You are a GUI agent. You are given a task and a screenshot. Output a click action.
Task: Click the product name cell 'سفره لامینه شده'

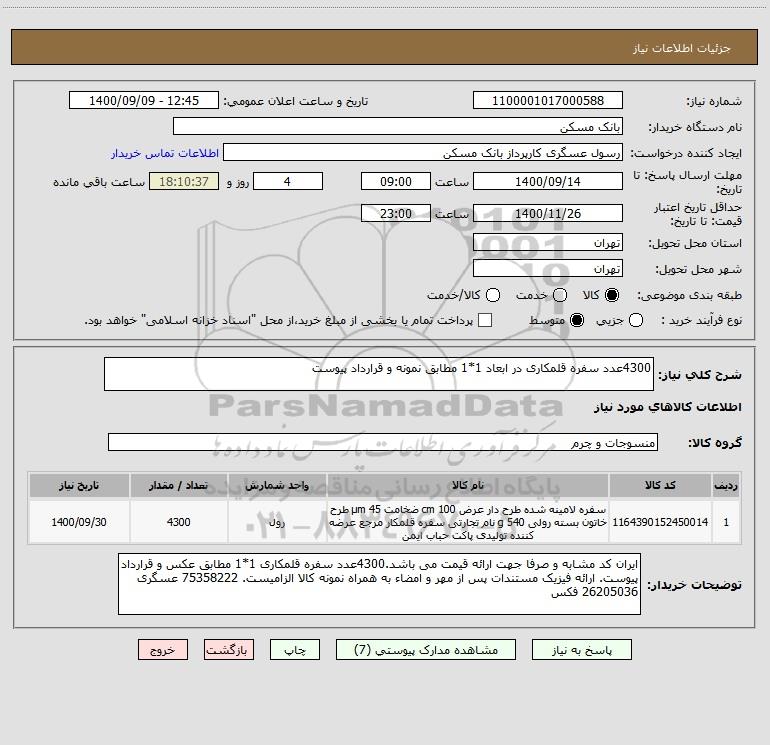pyautogui.click(x=468, y=522)
